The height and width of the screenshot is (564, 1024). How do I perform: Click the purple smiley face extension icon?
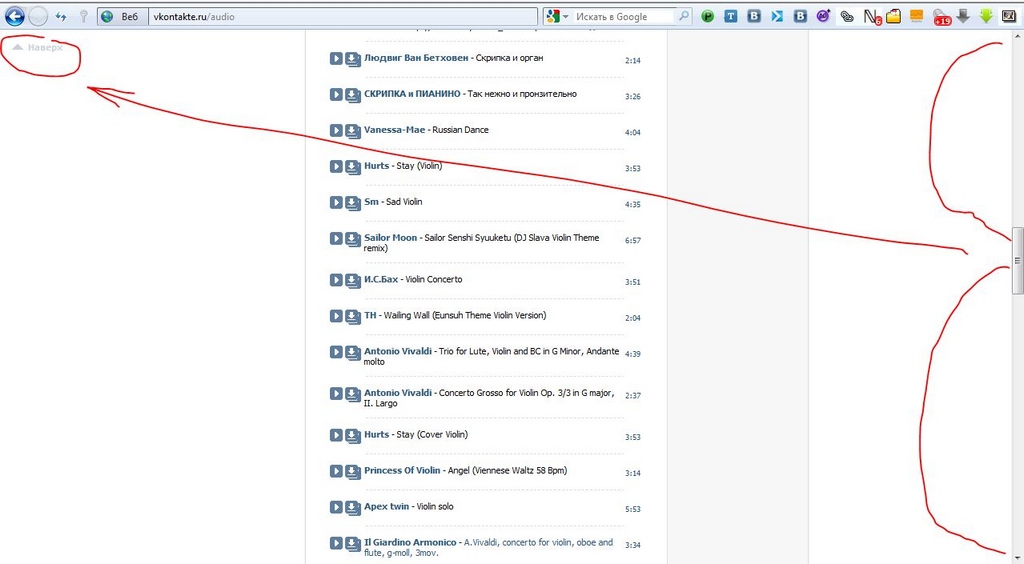pos(823,16)
